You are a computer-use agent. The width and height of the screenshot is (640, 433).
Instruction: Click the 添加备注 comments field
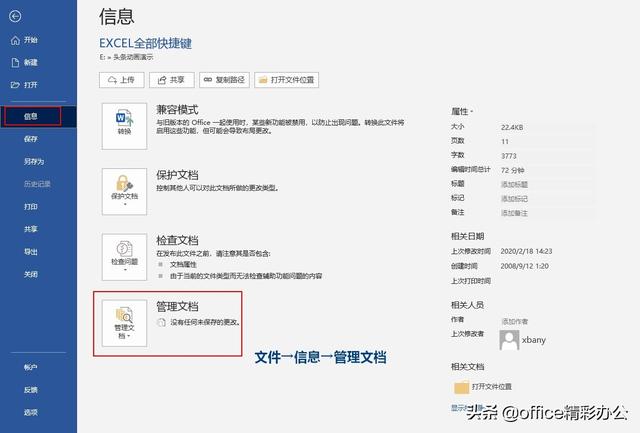coord(514,213)
